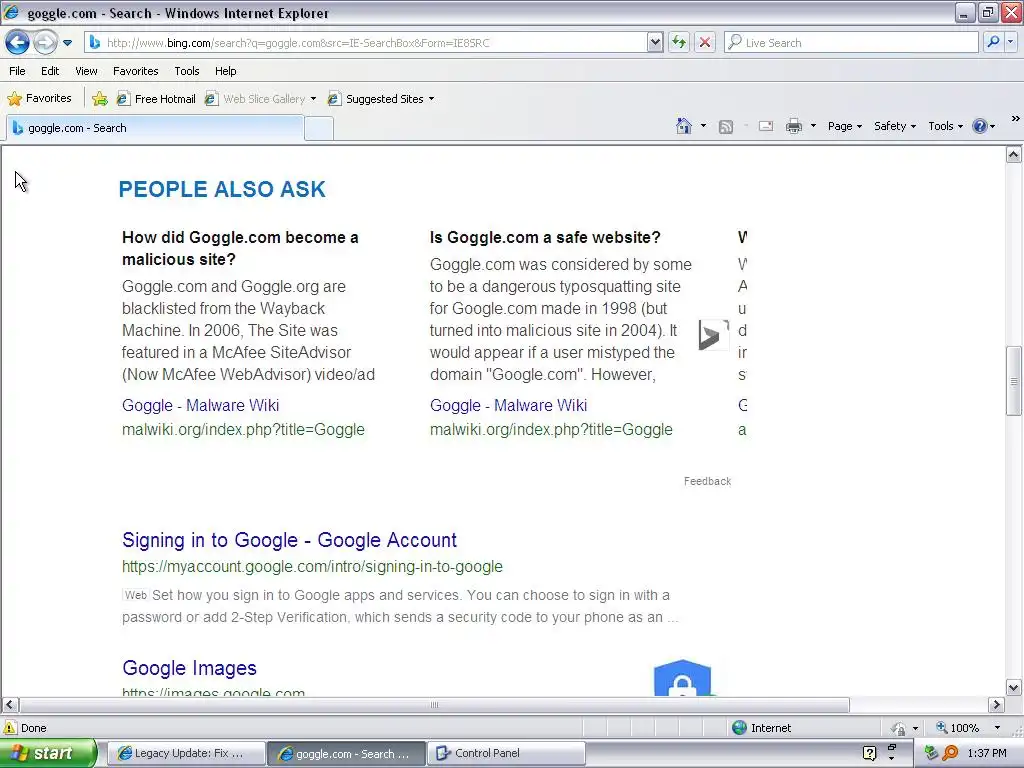This screenshot has width=1024, height=768.
Task: Open first Goggle - Malware Wiki link
Action: pos(200,406)
